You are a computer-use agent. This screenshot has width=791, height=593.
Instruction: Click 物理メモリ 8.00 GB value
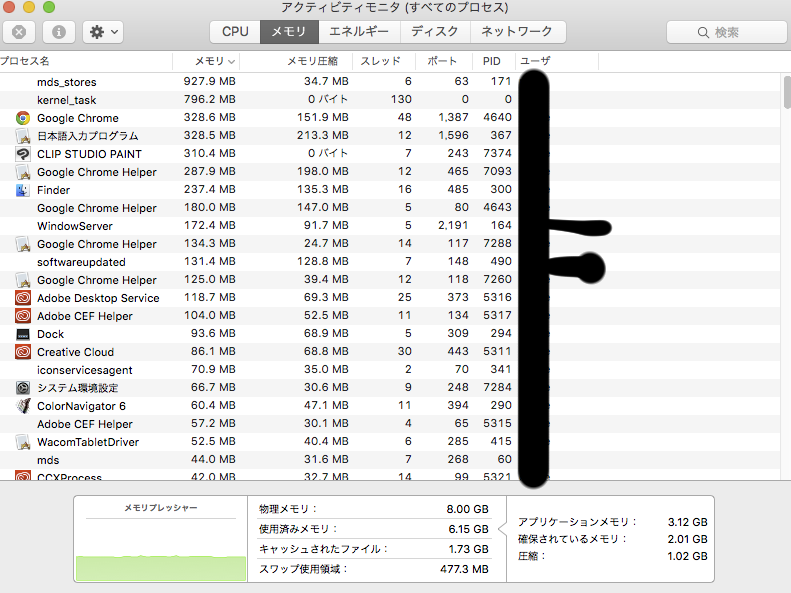point(467,509)
